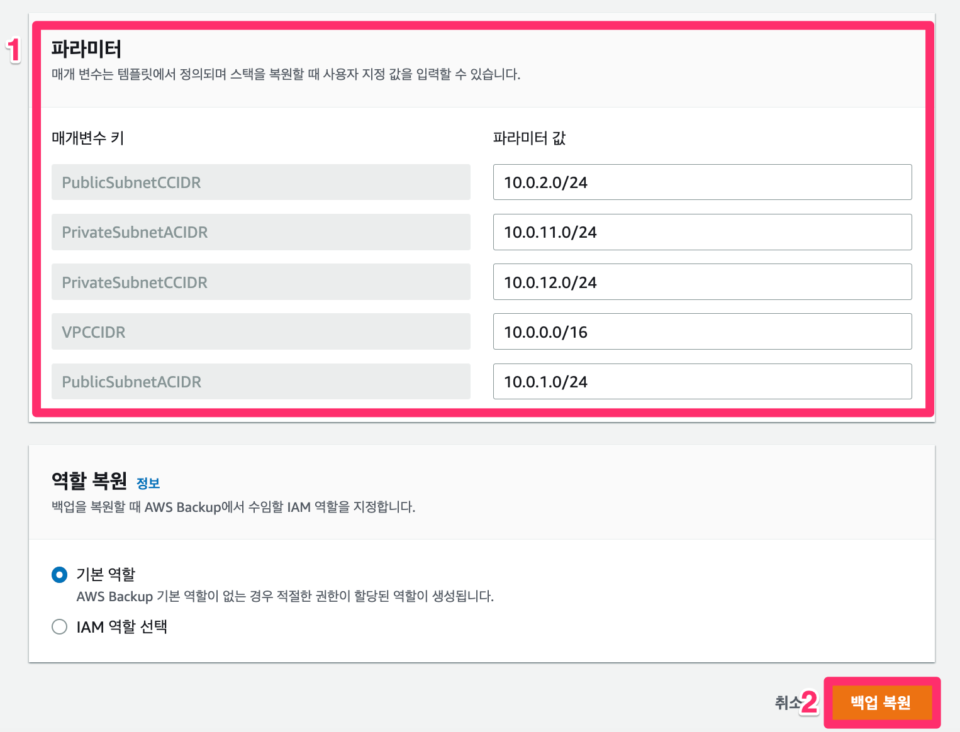Edit the PublicSubnetCCIDR value 10.0.2.0/24
Screen dimensions: 960x732
point(702,182)
